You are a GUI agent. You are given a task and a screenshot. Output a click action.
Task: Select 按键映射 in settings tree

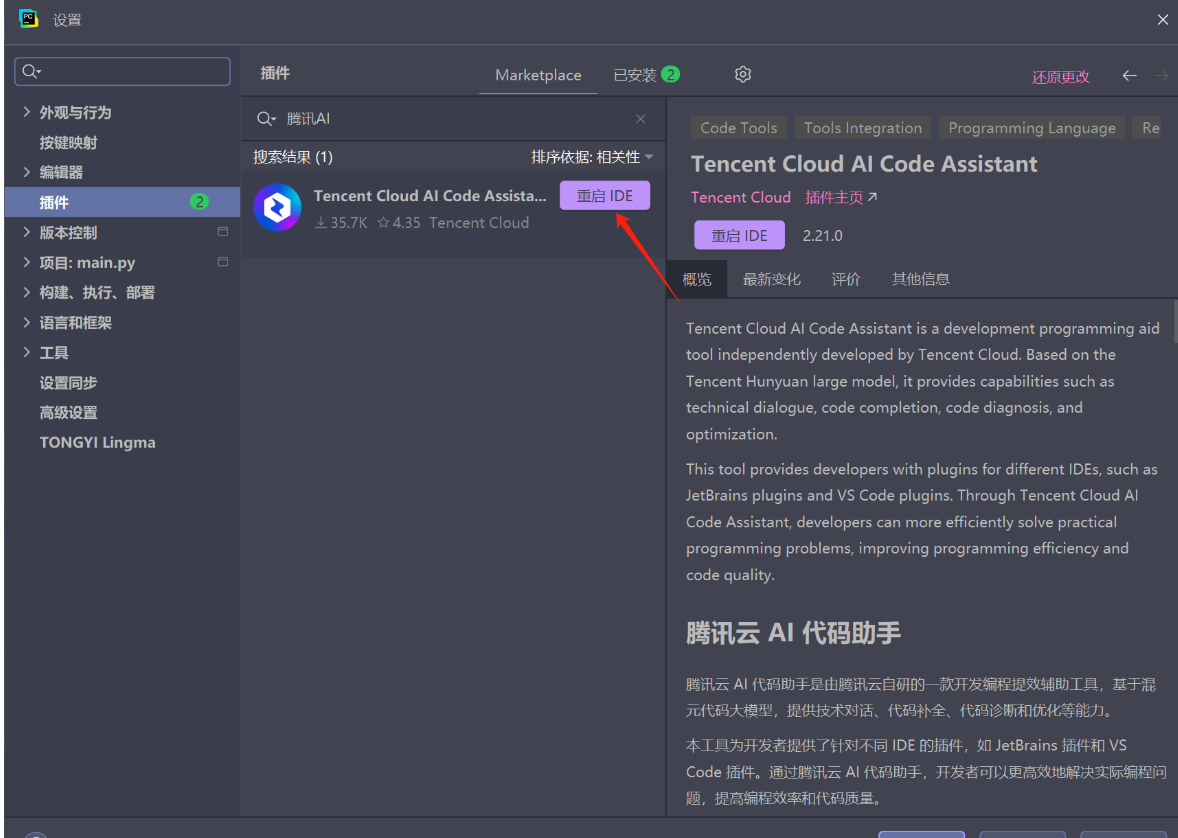pyautogui.click(x=68, y=143)
